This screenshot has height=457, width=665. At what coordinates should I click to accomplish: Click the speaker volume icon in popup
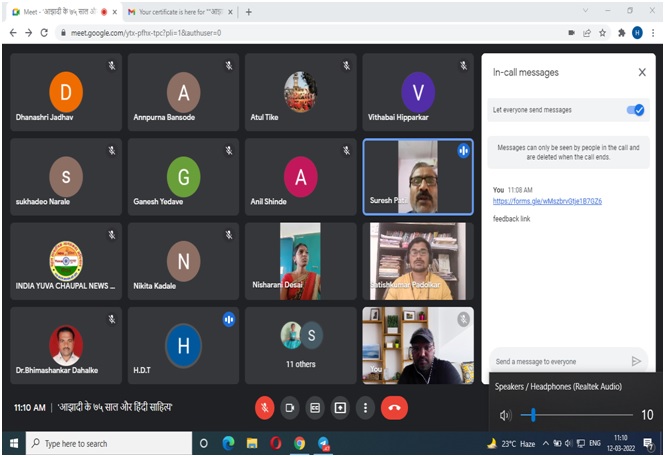click(505, 415)
